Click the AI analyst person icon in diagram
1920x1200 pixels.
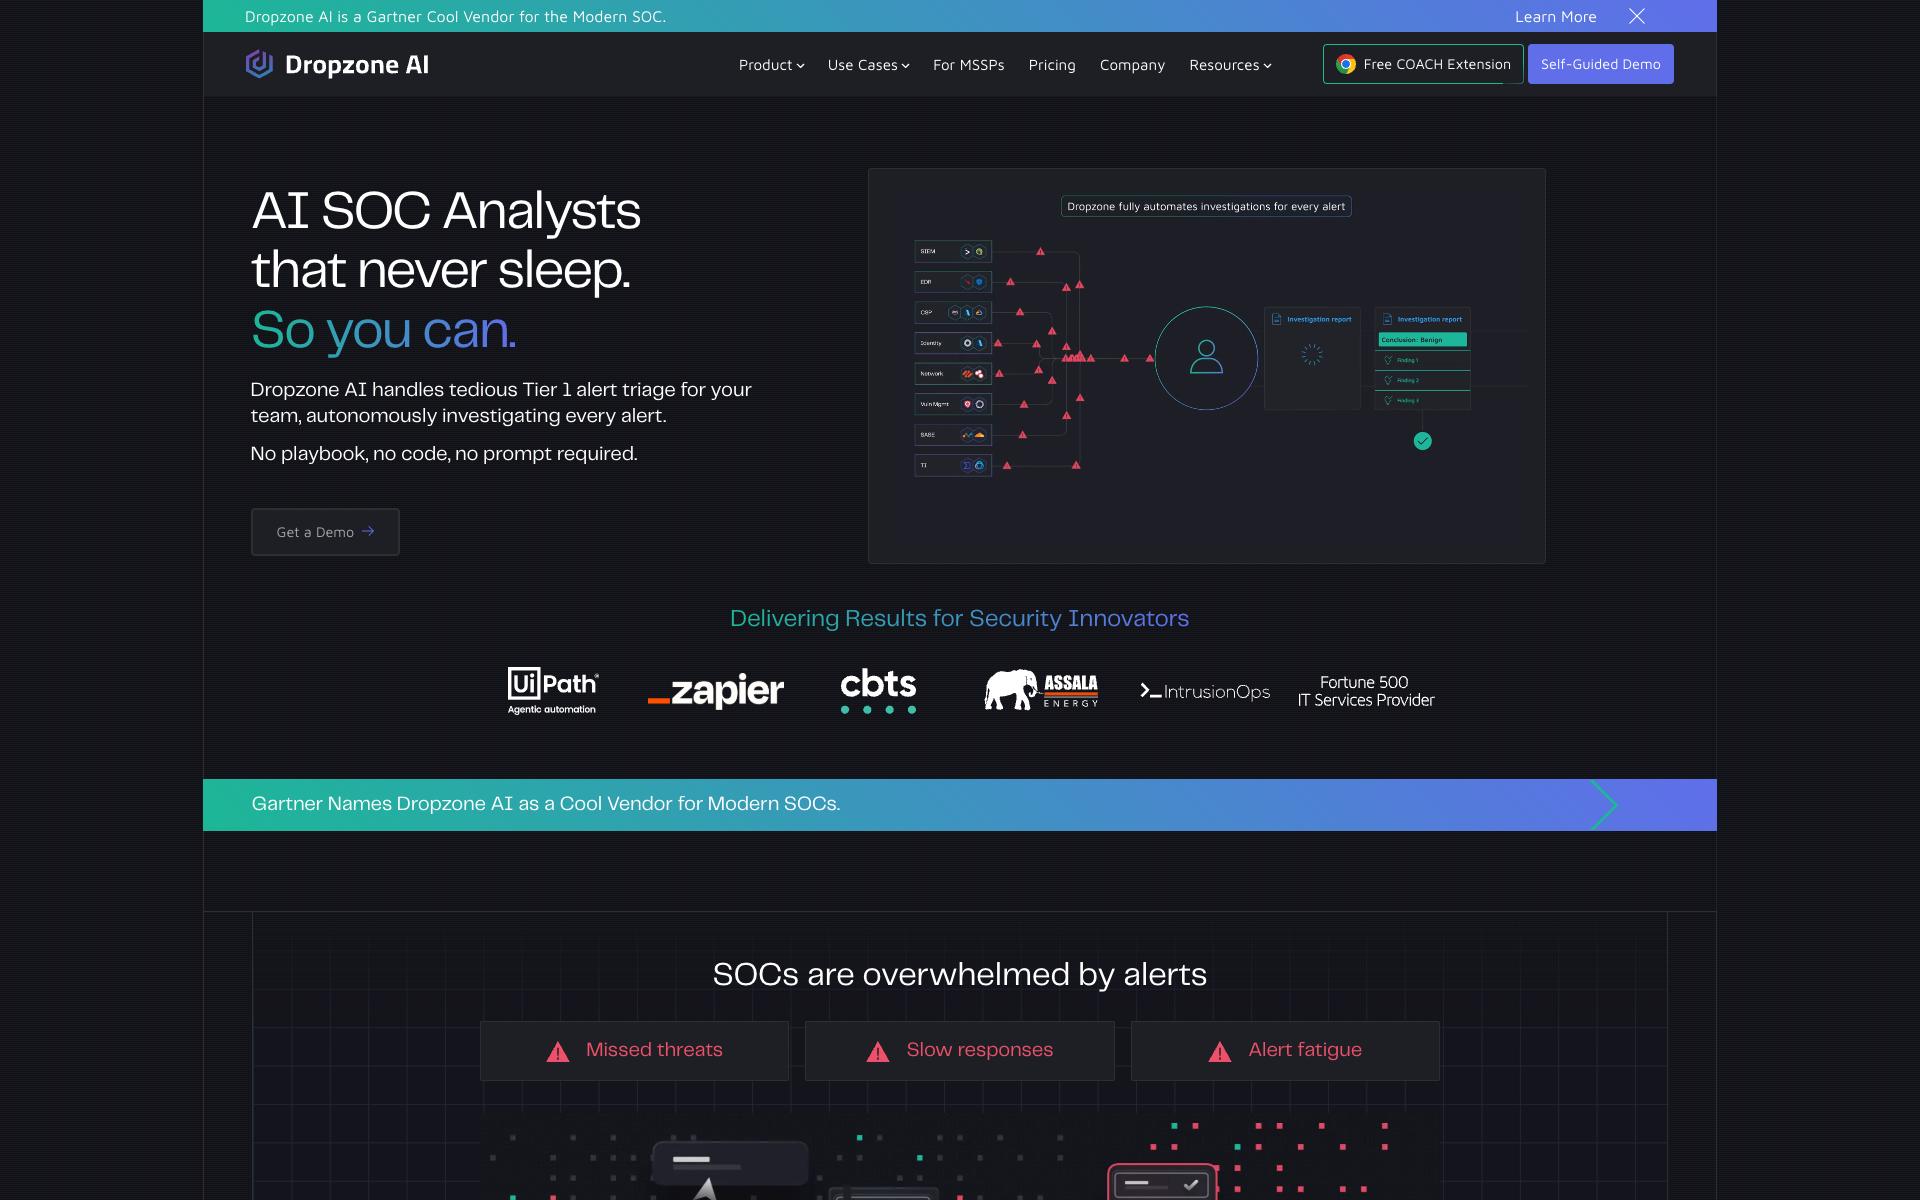pyautogui.click(x=1206, y=357)
